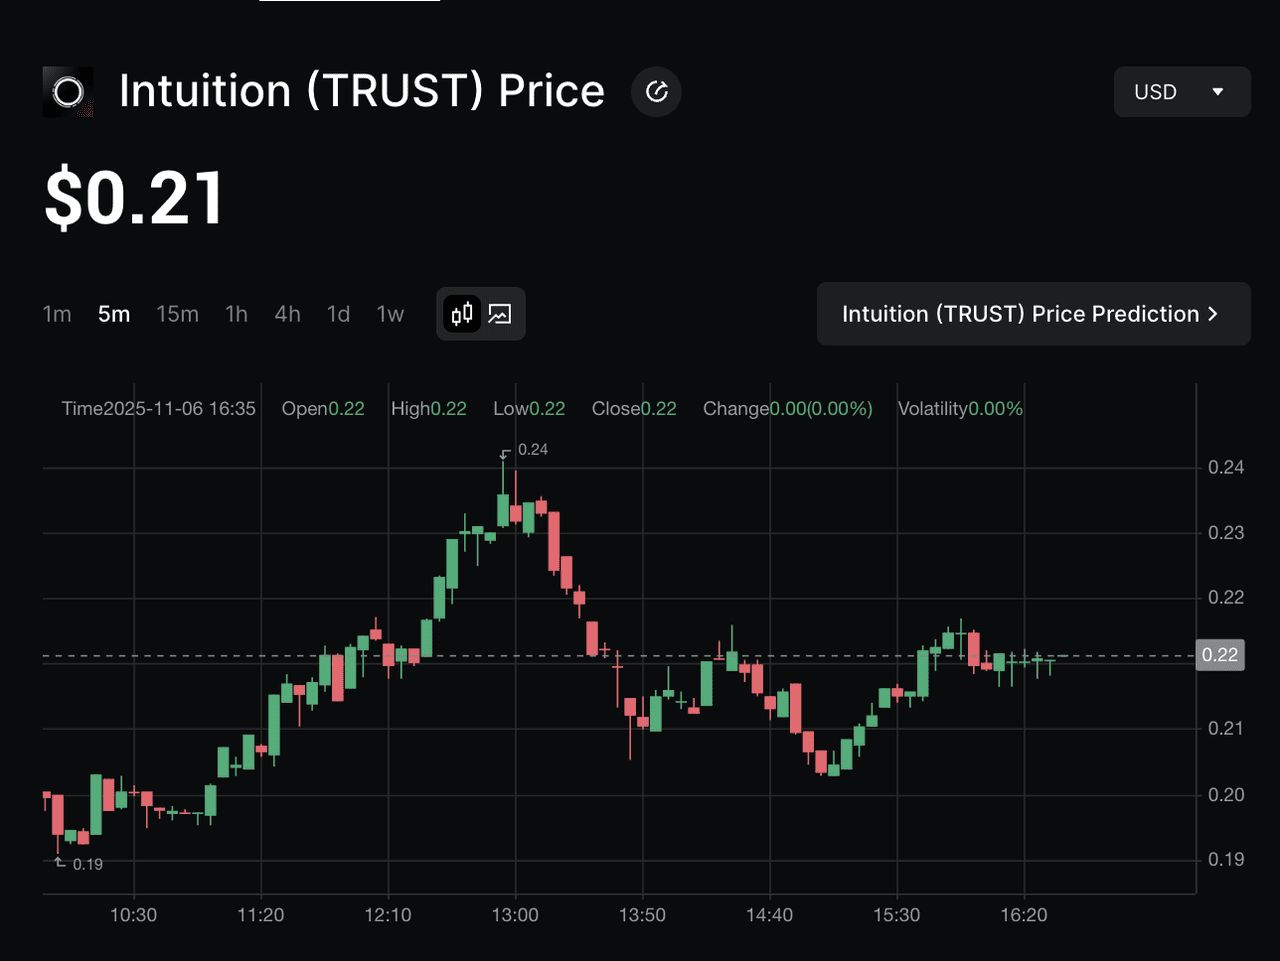The image size is (1280, 961).
Task: Click the refresh price icon
Action: click(656, 91)
